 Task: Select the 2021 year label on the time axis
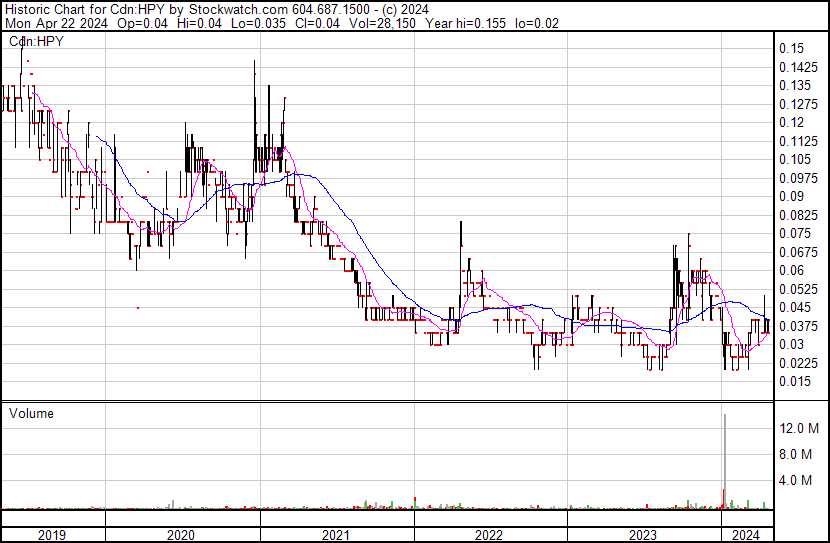(x=337, y=535)
